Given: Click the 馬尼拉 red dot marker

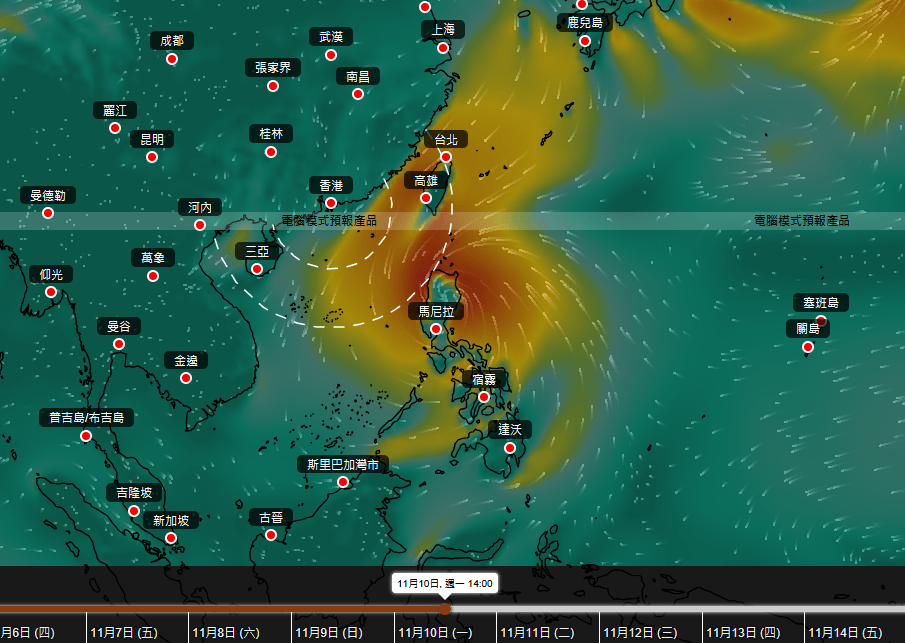Looking at the screenshot, I should tap(436, 329).
